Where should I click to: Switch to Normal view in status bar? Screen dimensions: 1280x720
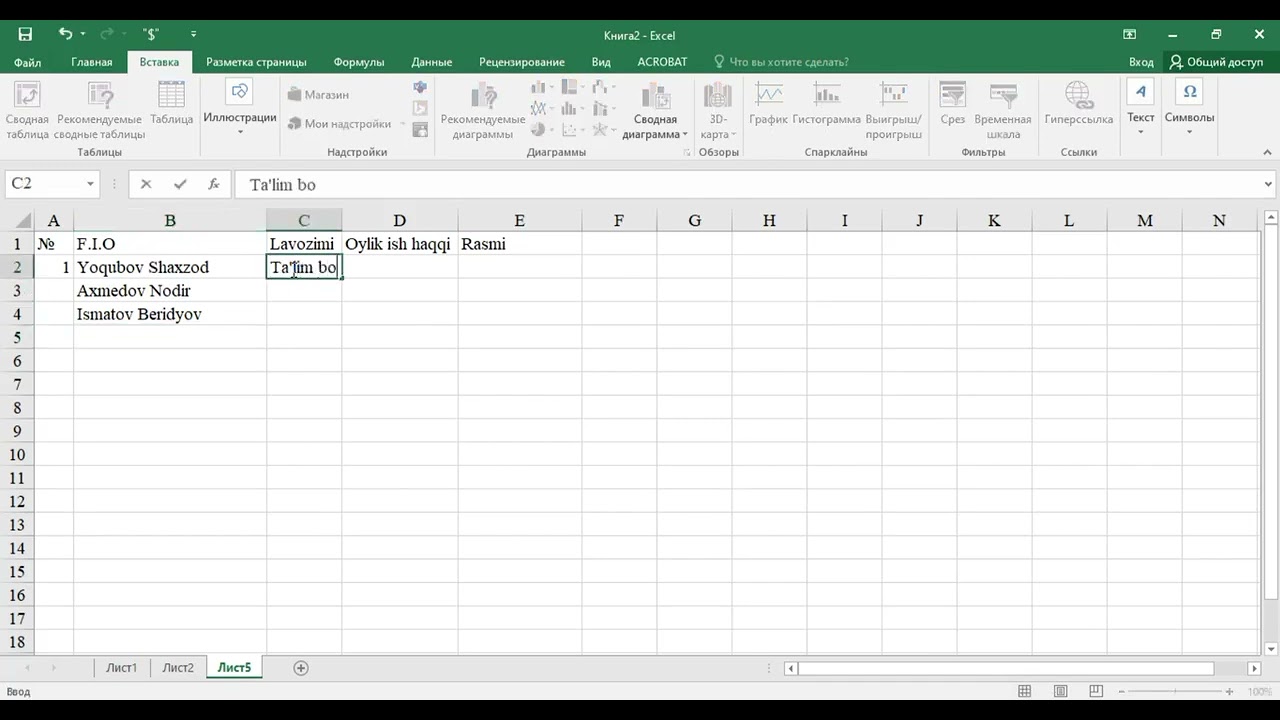coord(1024,691)
